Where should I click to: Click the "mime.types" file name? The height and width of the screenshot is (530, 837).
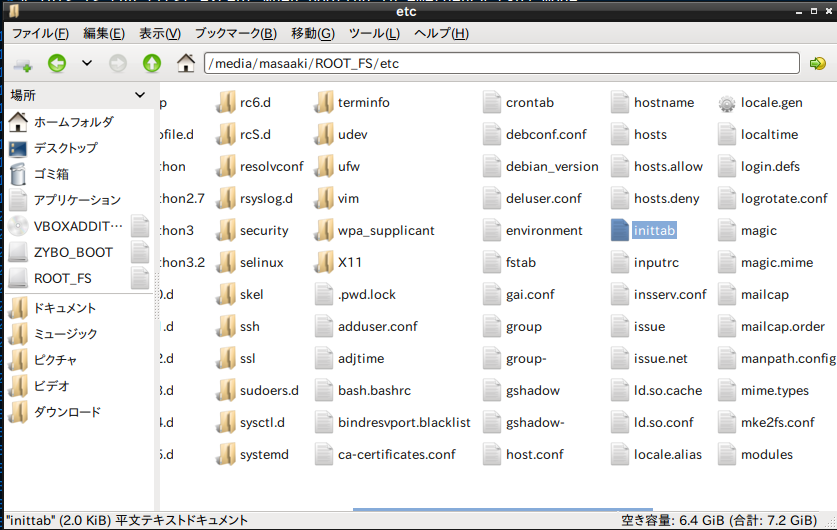(x=775, y=391)
